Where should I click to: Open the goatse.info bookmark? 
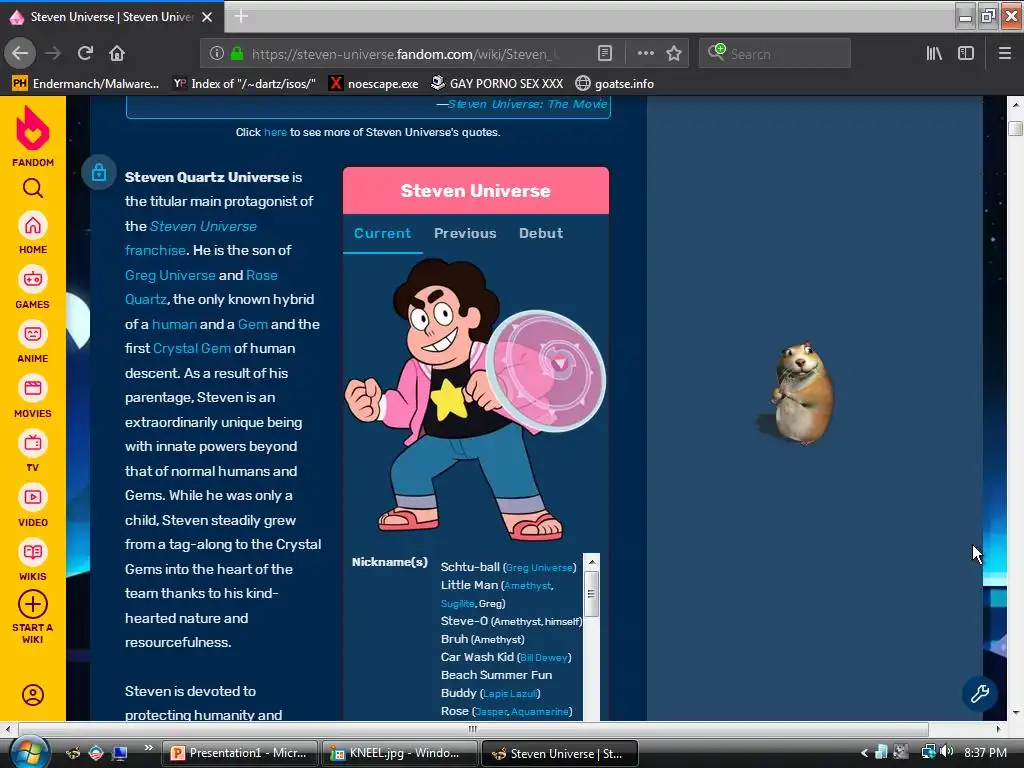click(614, 84)
